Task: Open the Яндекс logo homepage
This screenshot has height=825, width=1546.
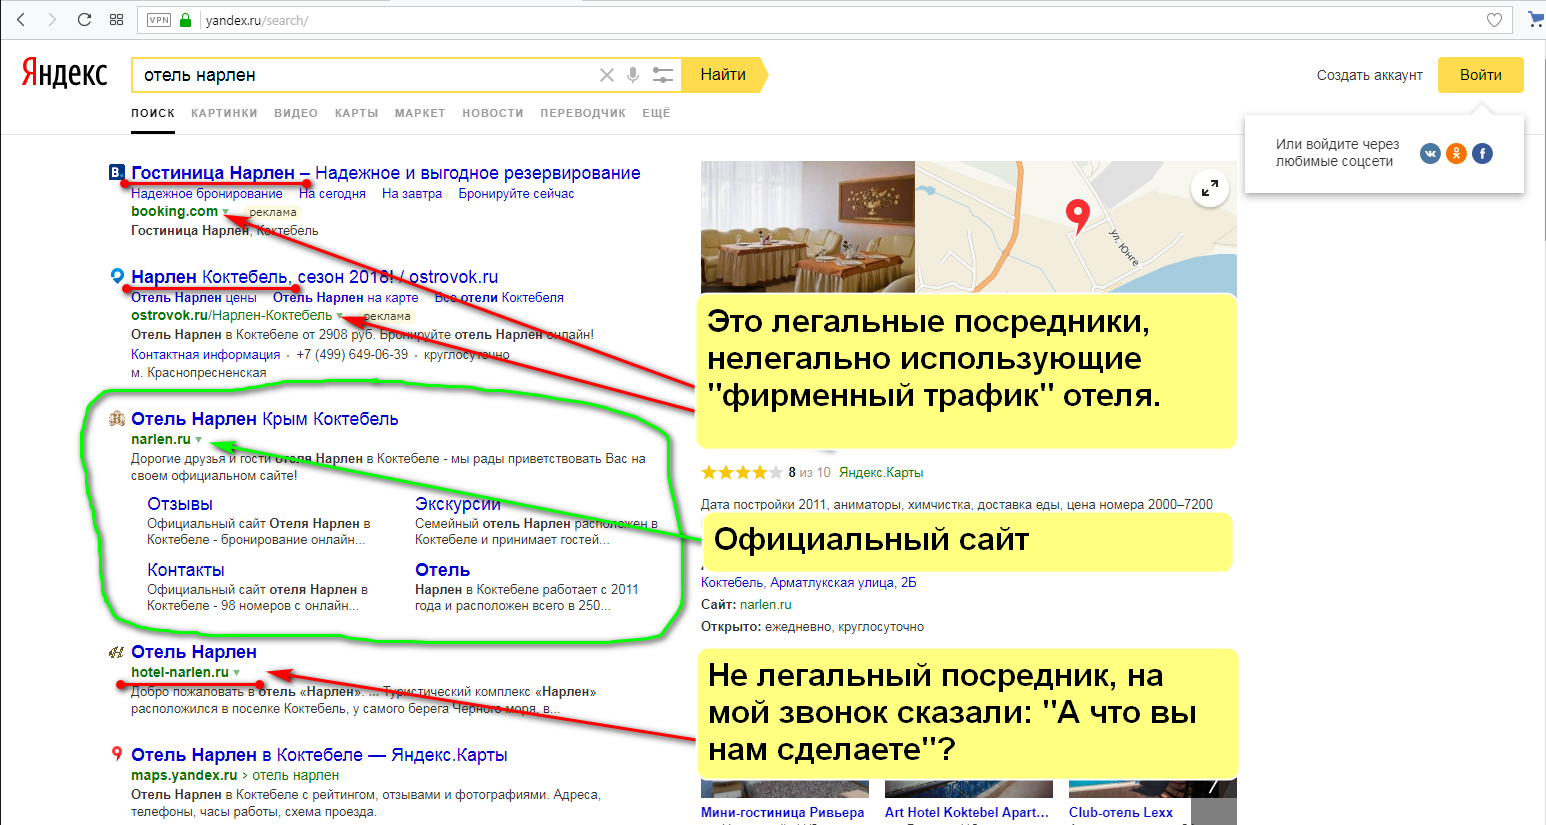Action: pos(64,73)
